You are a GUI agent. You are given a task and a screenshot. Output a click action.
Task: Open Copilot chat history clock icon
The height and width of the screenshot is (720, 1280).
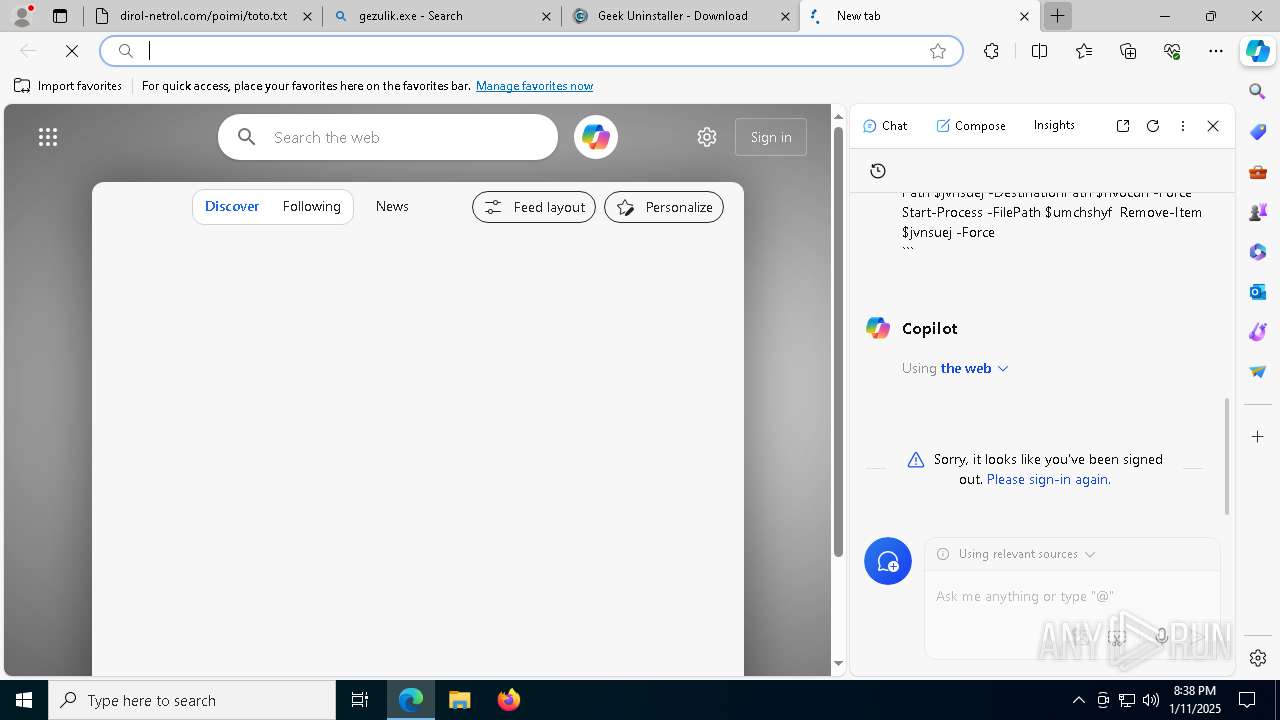coord(878,171)
